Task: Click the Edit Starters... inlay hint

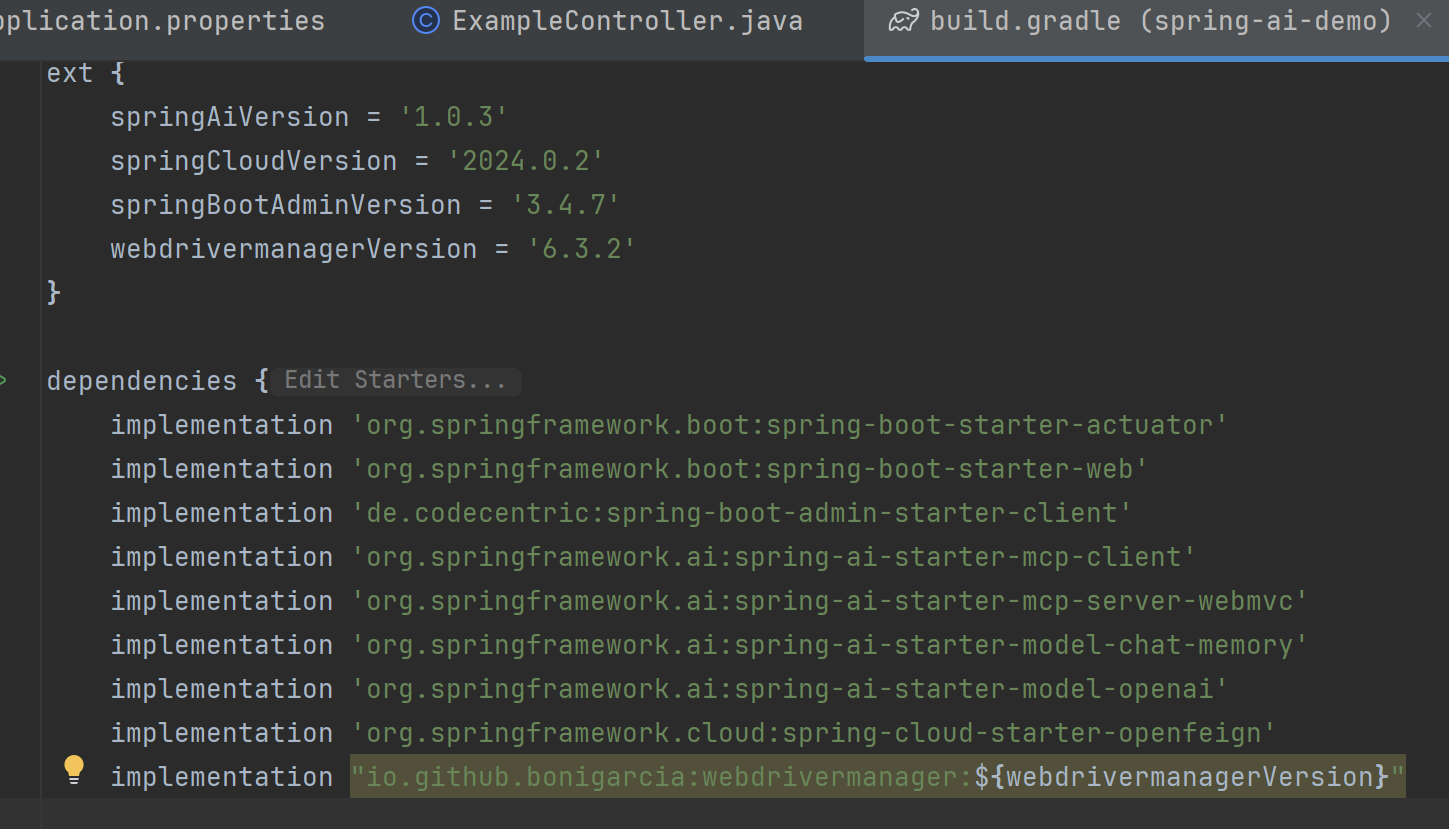Action: [395, 381]
